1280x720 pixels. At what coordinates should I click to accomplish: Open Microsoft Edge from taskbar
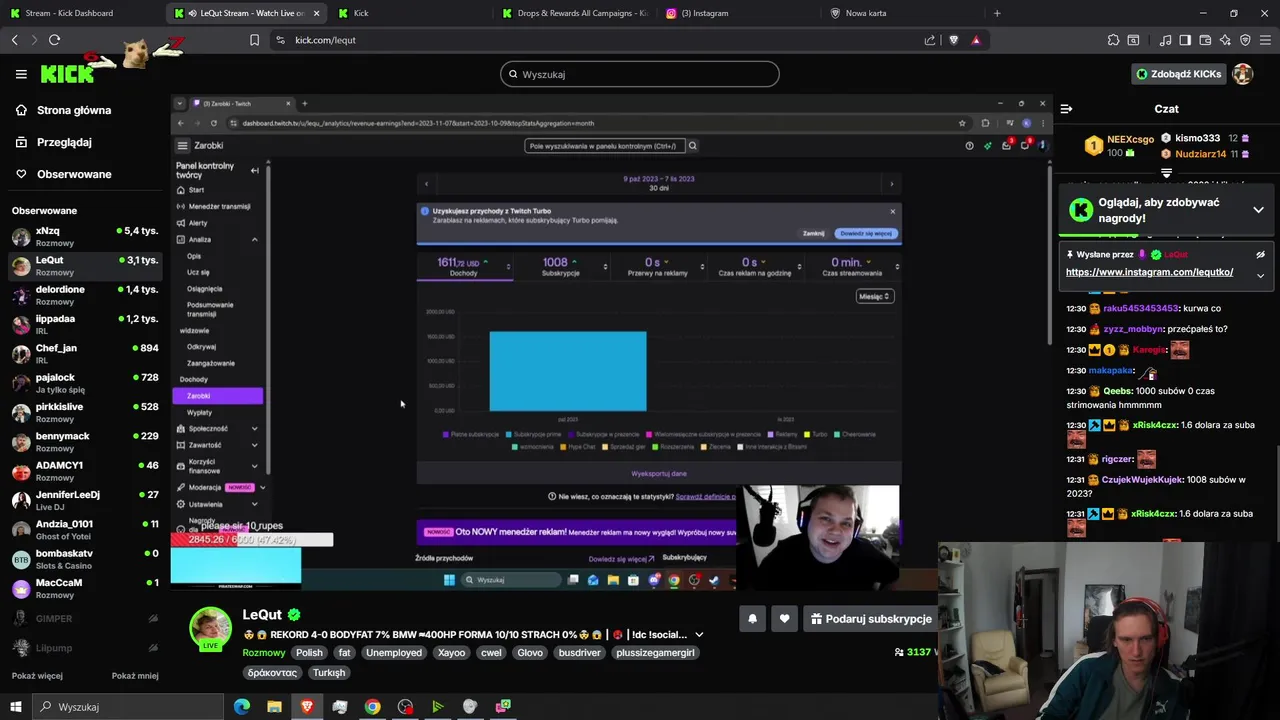click(x=241, y=707)
